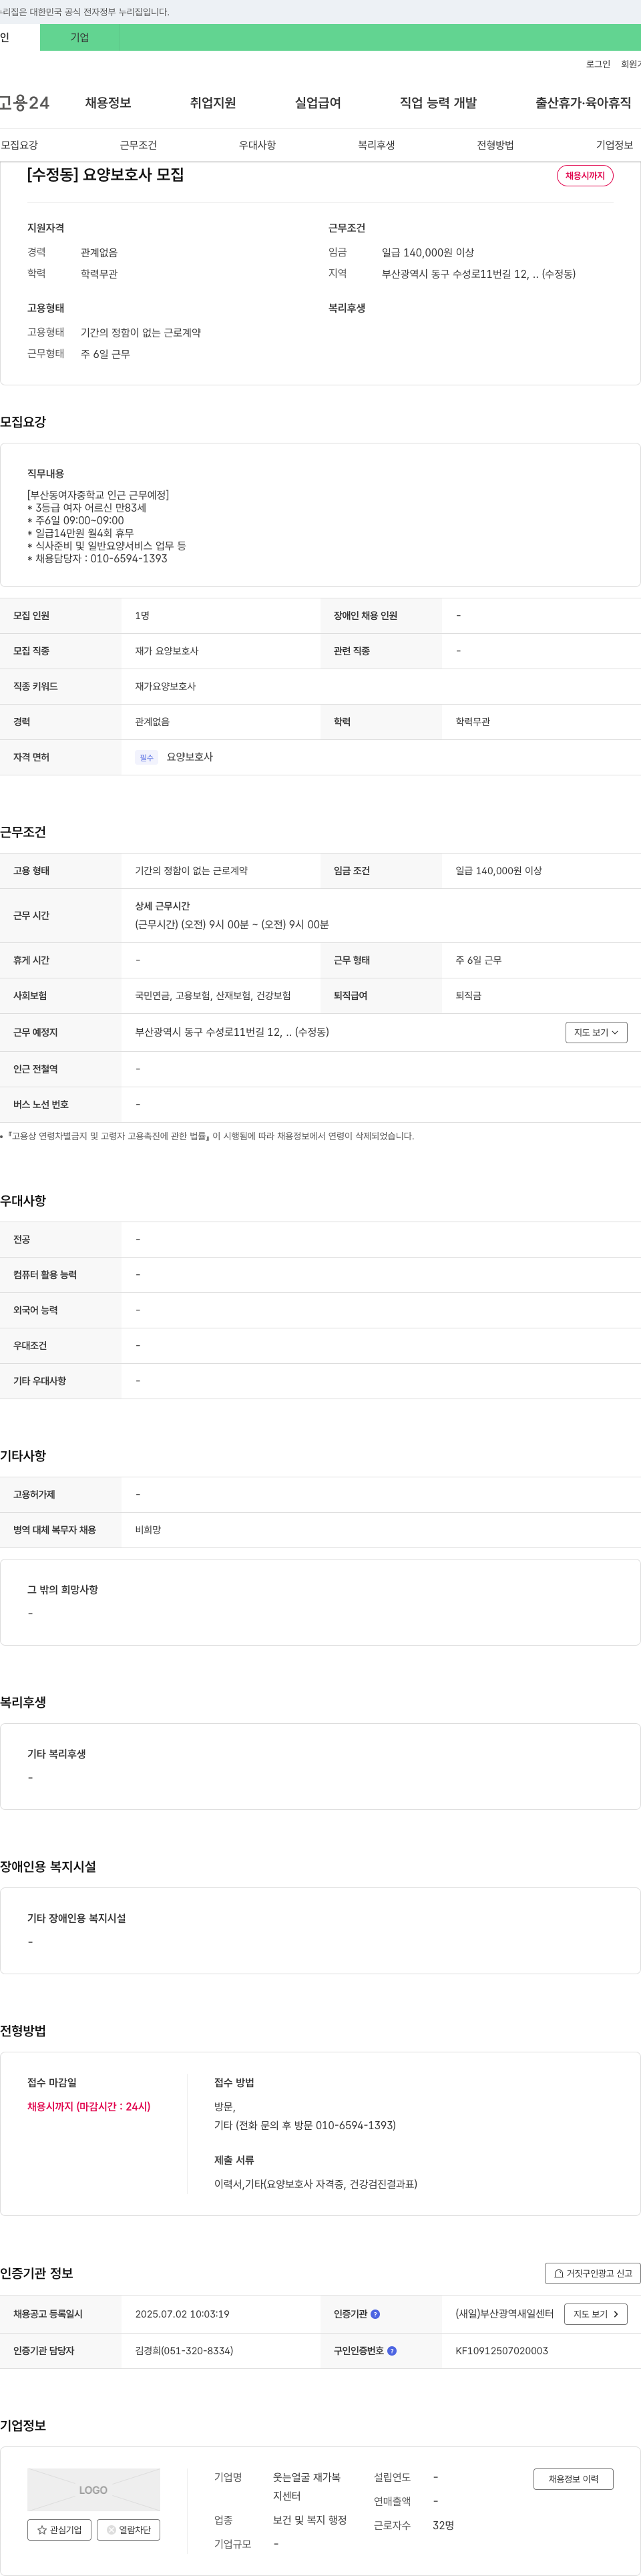Open the 실업급여 main menu
The image size is (641, 2576).
coord(318,103)
